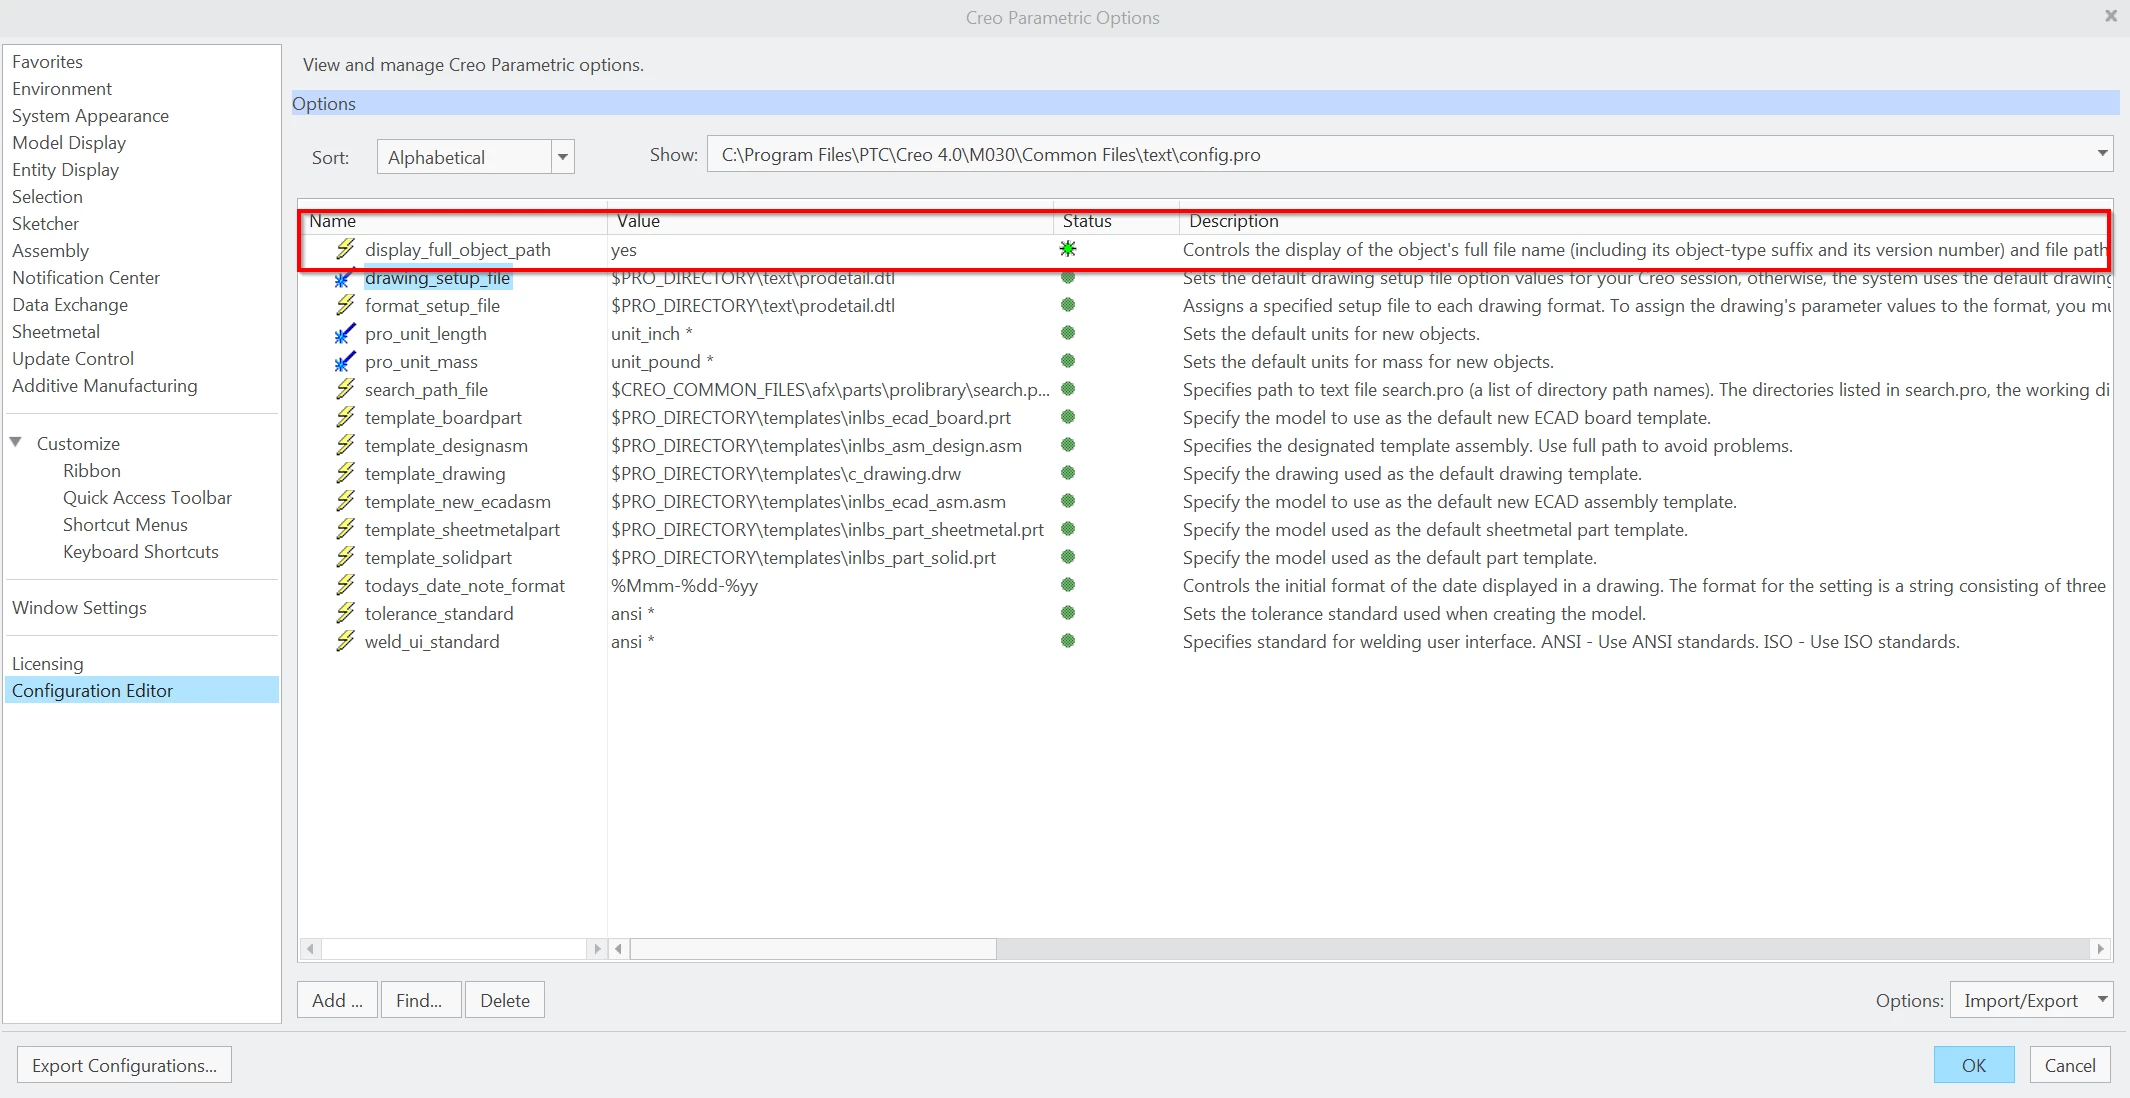This screenshot has width=2130, height=1098.
Task: Click the horizontal scrollbar under the options list
Action: point(813,949)
